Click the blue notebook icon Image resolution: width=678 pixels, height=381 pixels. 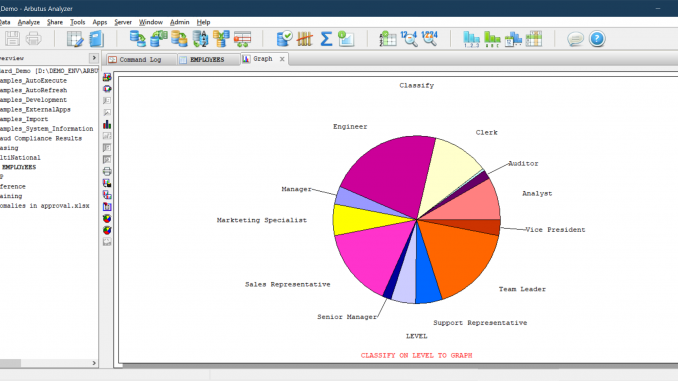tap(96, 39)
